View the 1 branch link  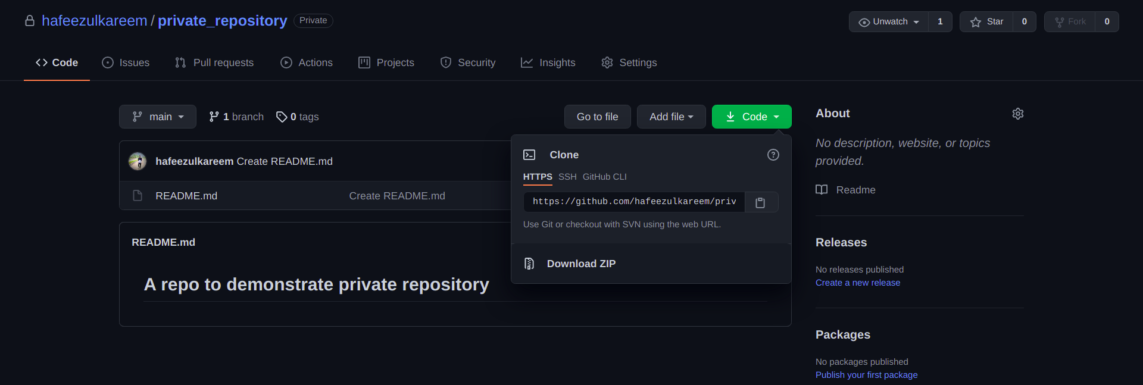point(236,117)
